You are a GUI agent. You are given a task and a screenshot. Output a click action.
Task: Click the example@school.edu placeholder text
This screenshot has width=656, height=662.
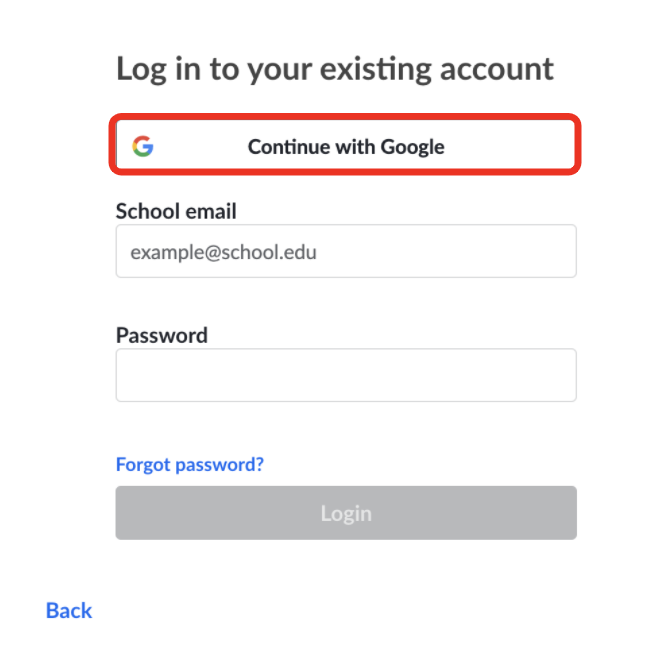[223, 252]
